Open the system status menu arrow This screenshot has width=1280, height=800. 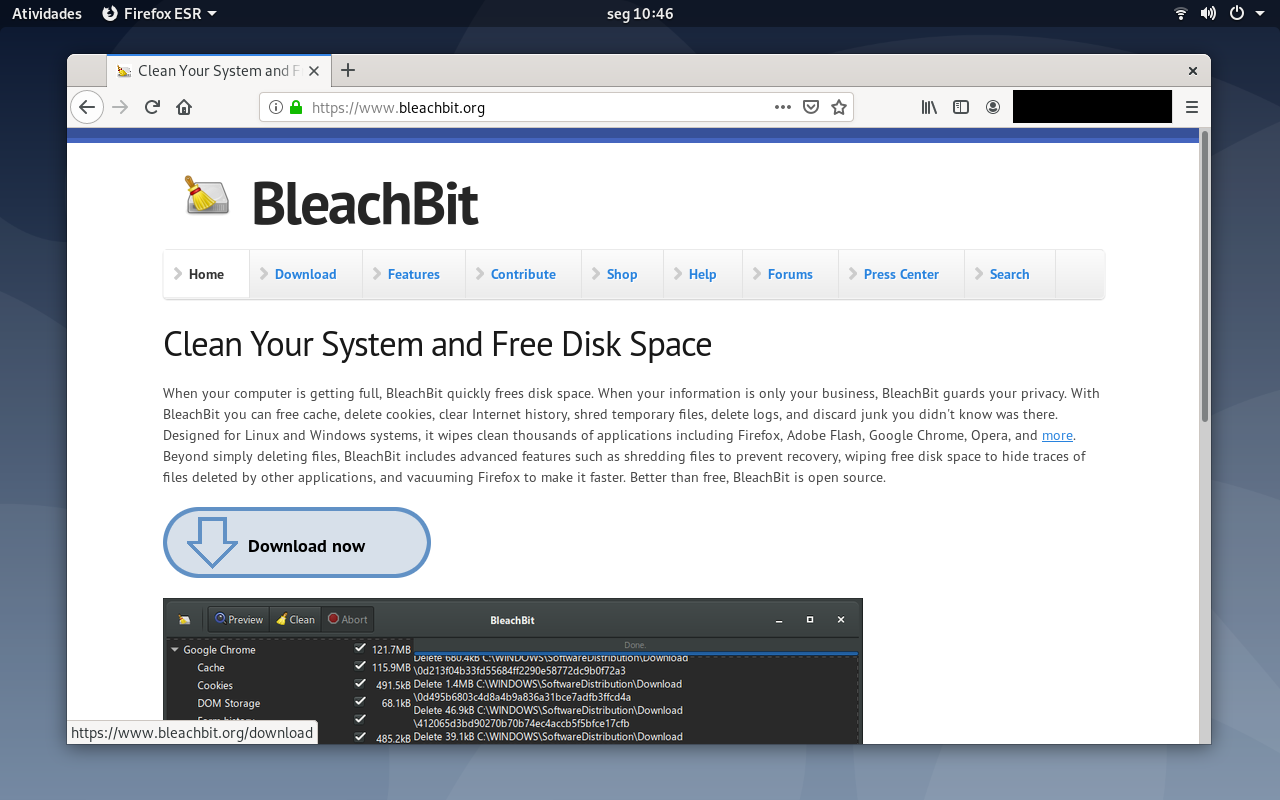point(1259,13)
